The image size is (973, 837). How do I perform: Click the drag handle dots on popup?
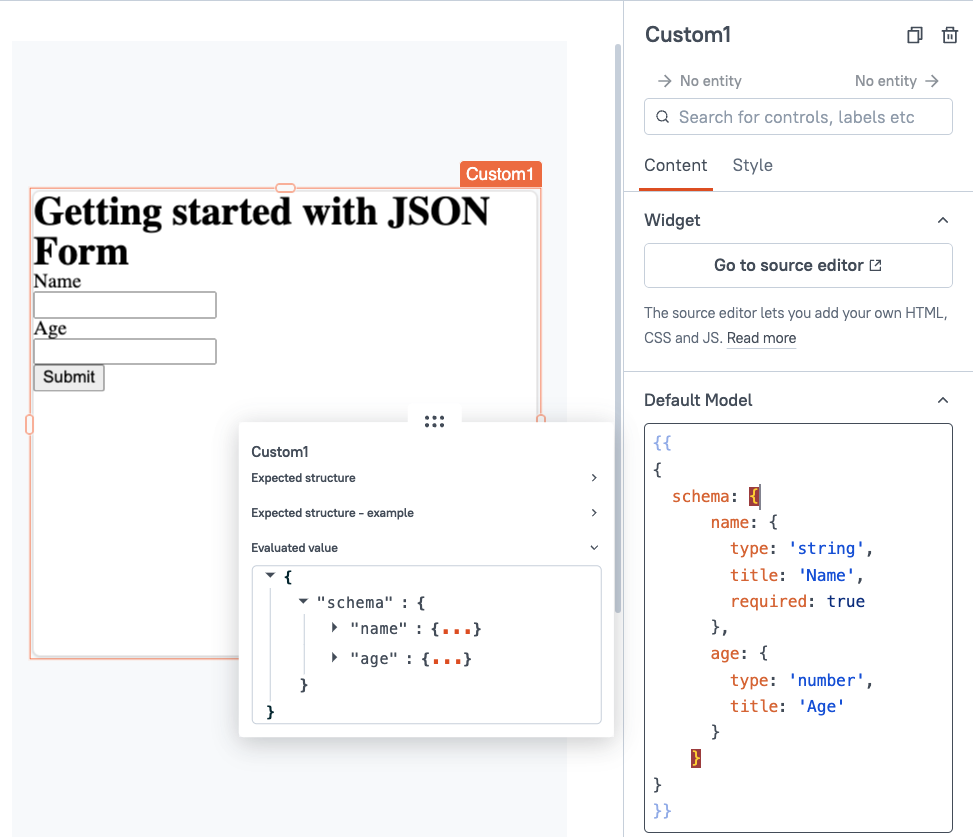click(434, 422)
